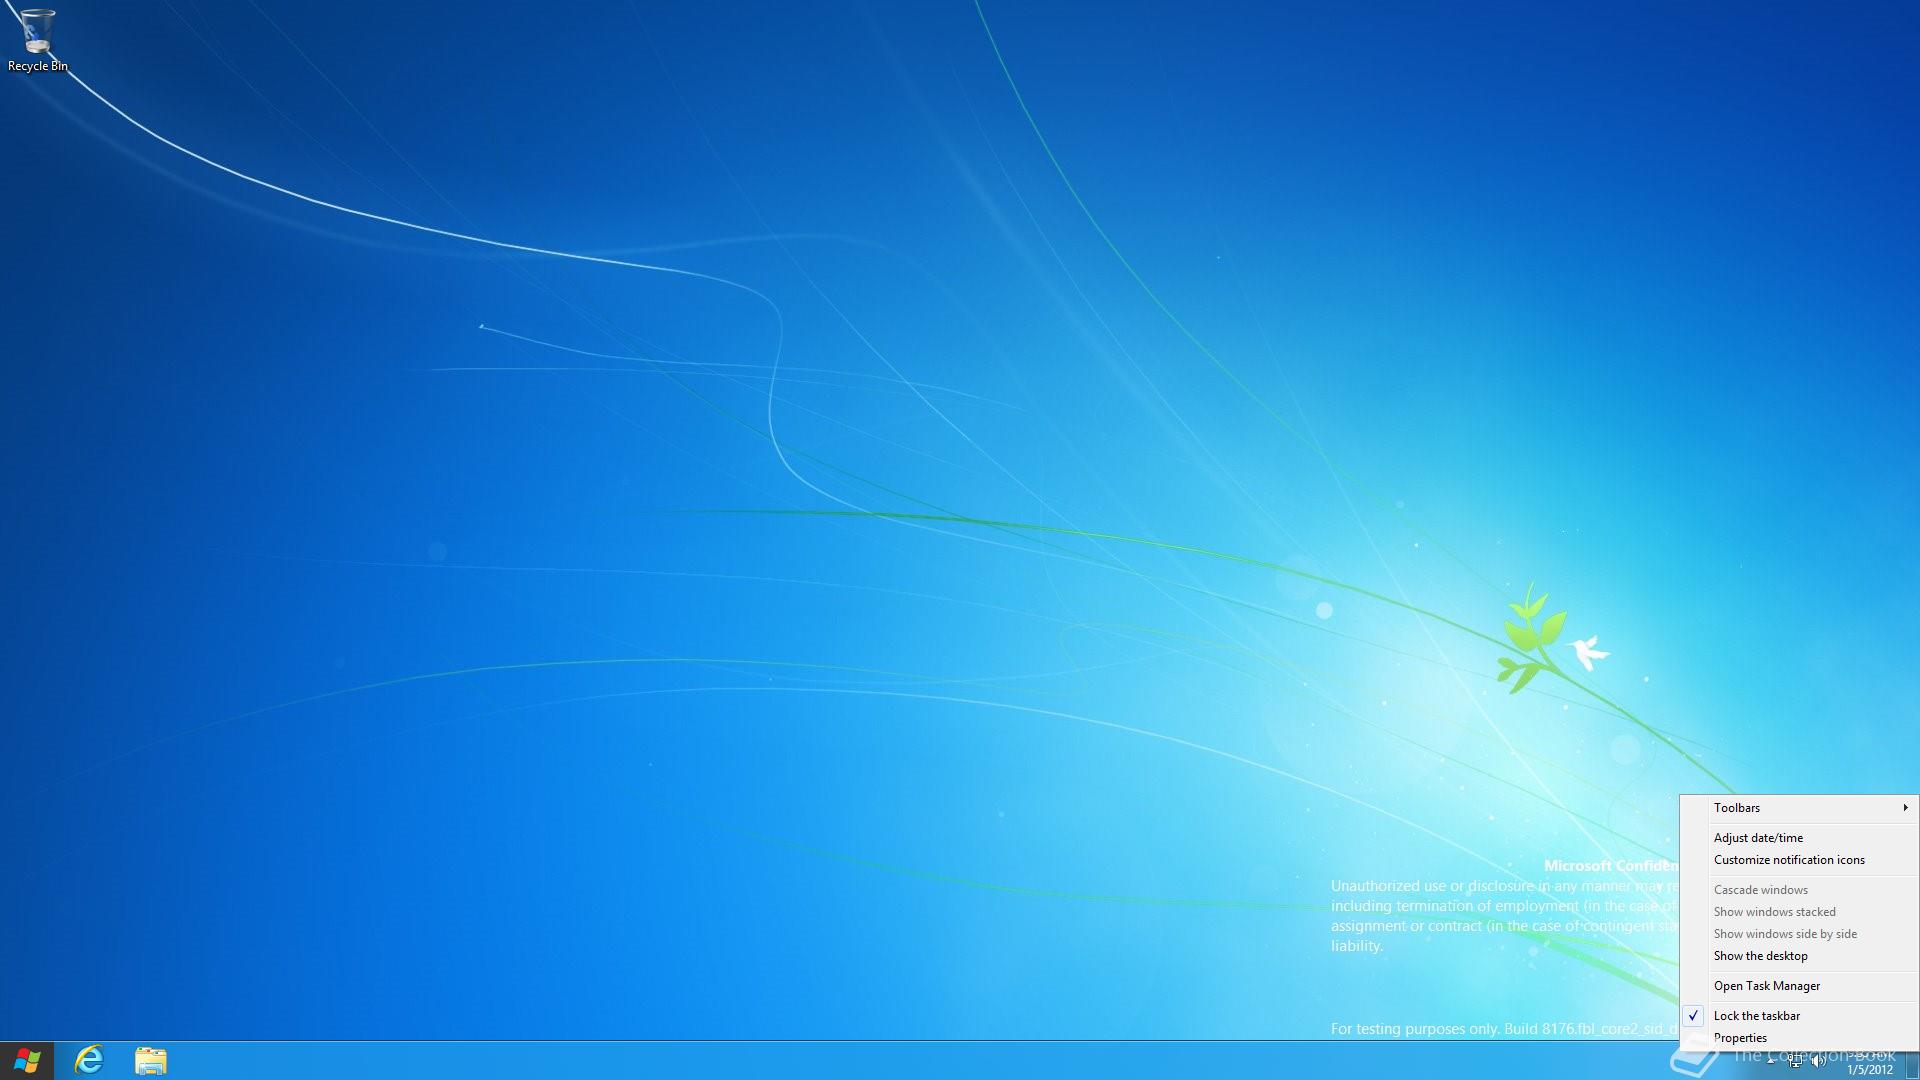This screenshot has width=1920, height=1080.
Task: Show hidden notification icons arrow
Action: (1771, 1061)
